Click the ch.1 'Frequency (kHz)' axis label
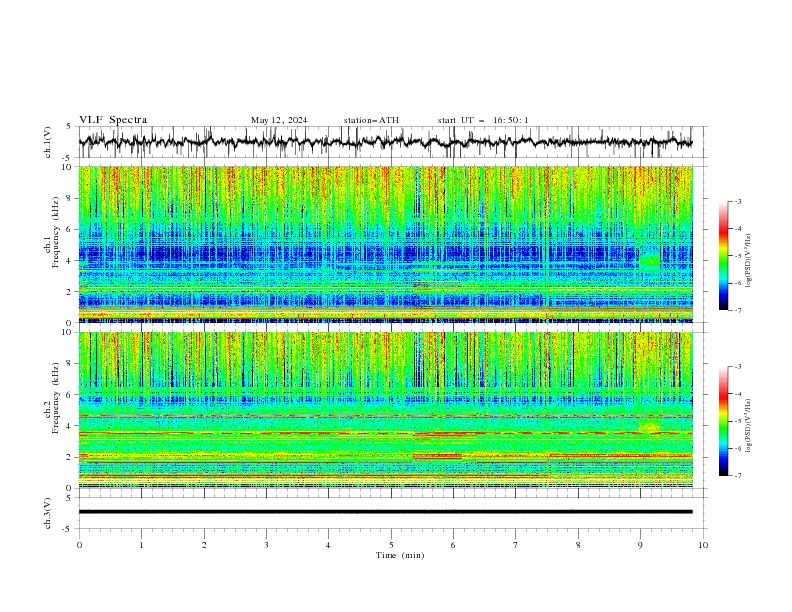Image resolution: width=792 pixels, height=612 pixels. [55, 230]
